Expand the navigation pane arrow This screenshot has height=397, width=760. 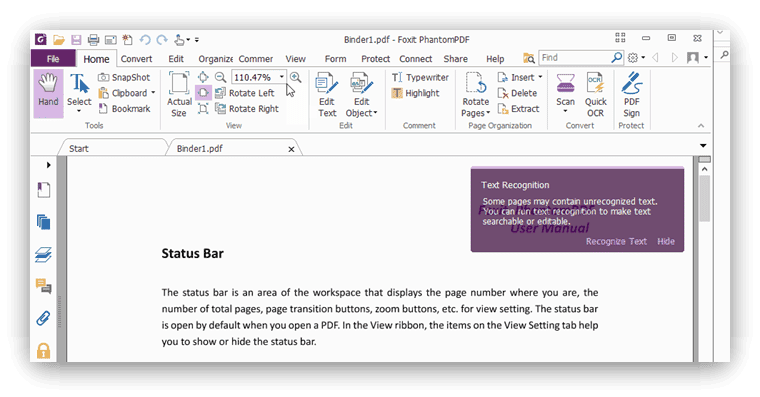coord(48,165)
